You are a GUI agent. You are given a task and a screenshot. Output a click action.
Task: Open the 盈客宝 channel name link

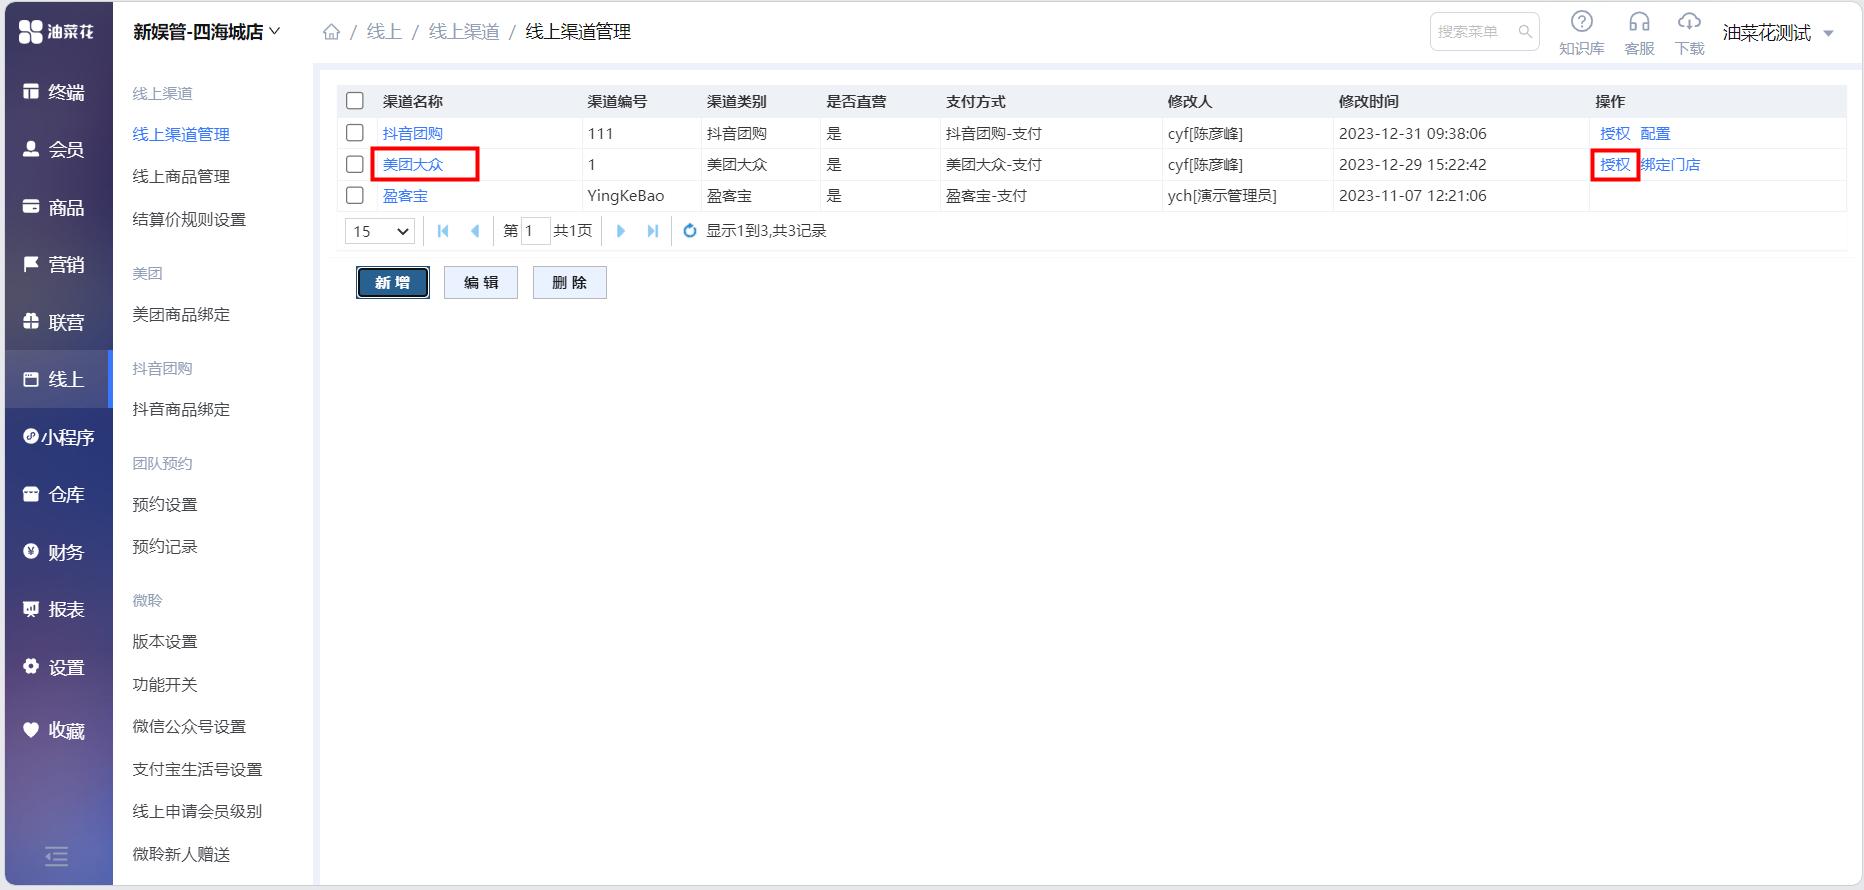tap(405, 195)
